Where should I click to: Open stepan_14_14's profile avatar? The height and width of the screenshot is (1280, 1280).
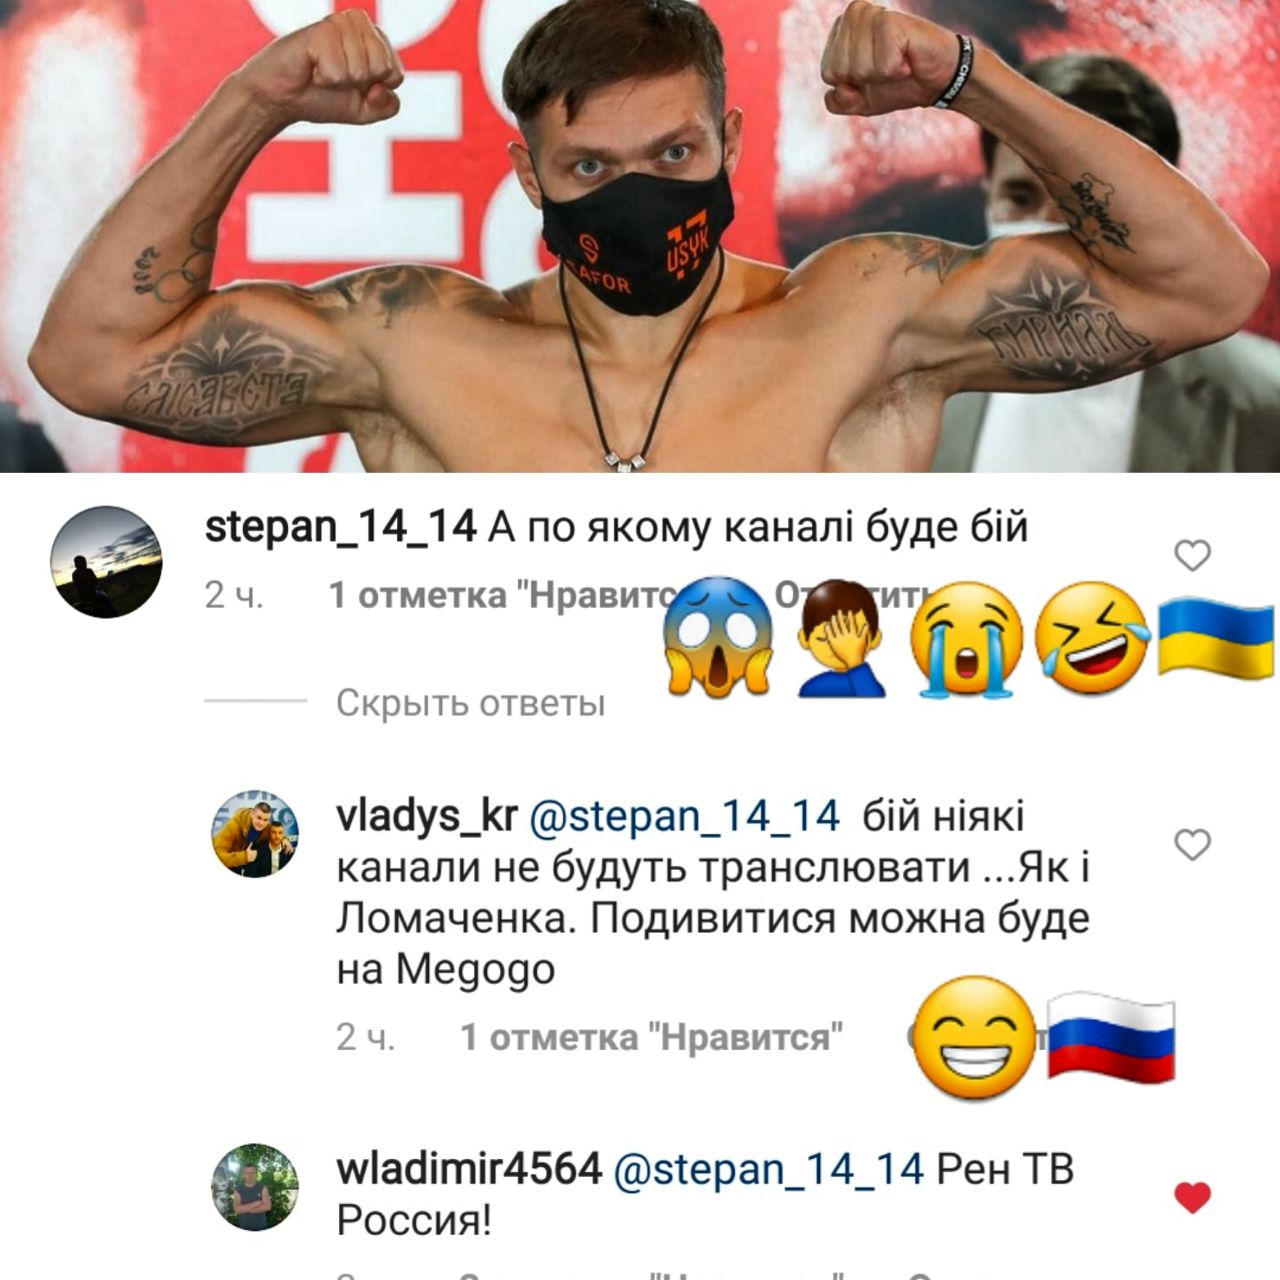(107, 561)
